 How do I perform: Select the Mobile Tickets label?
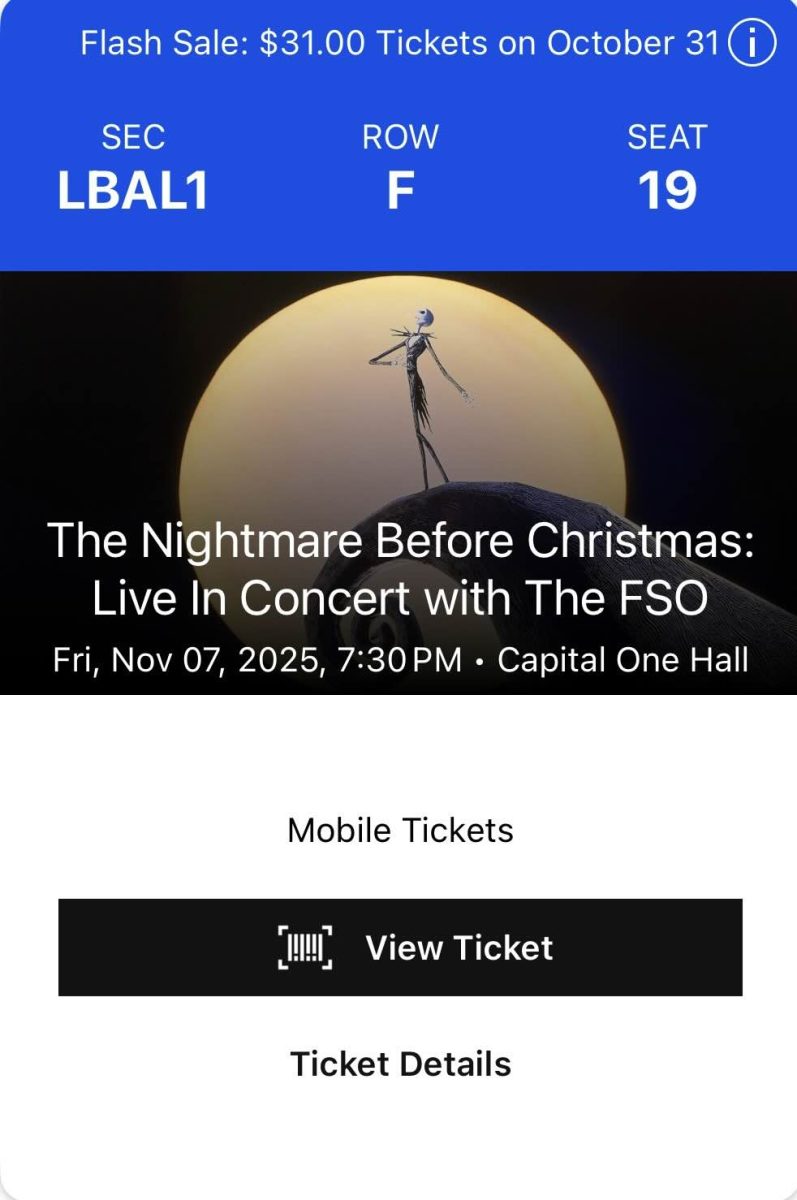(400, 830)
